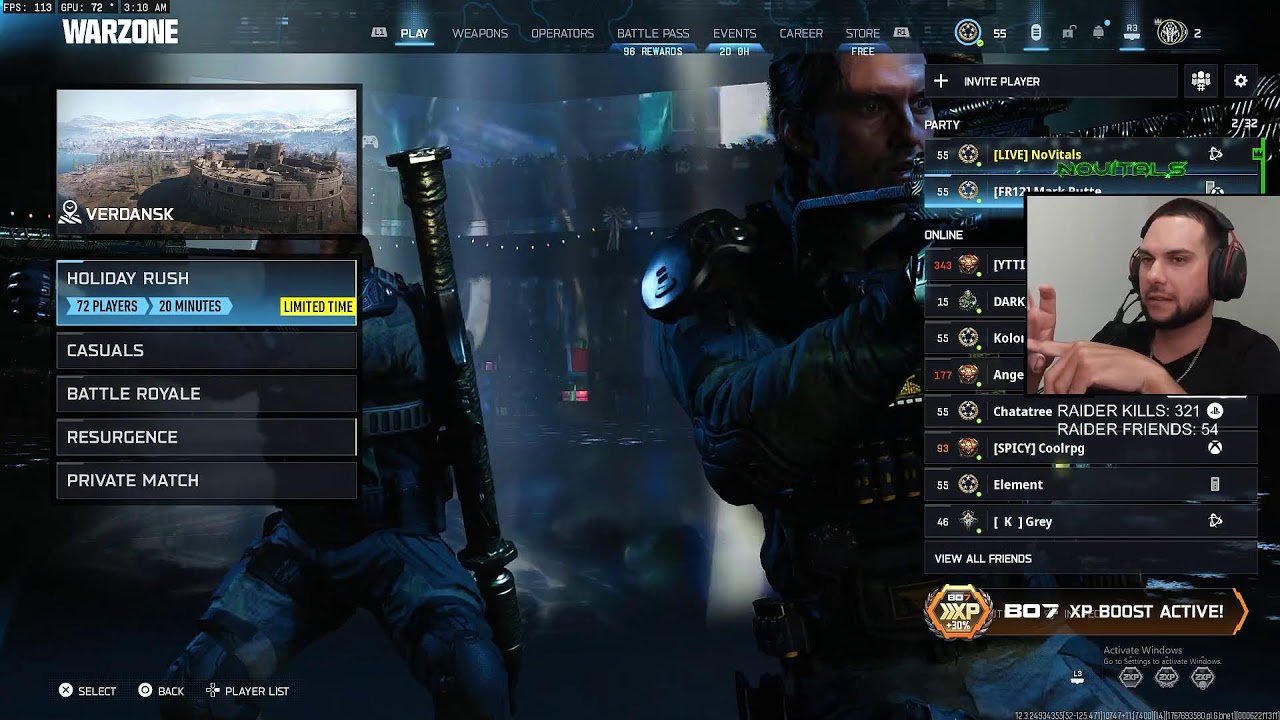This screenshot has height=720, width=1280.
Task: Click rank emblem beside Chatatree
Action: click(968, 411)
